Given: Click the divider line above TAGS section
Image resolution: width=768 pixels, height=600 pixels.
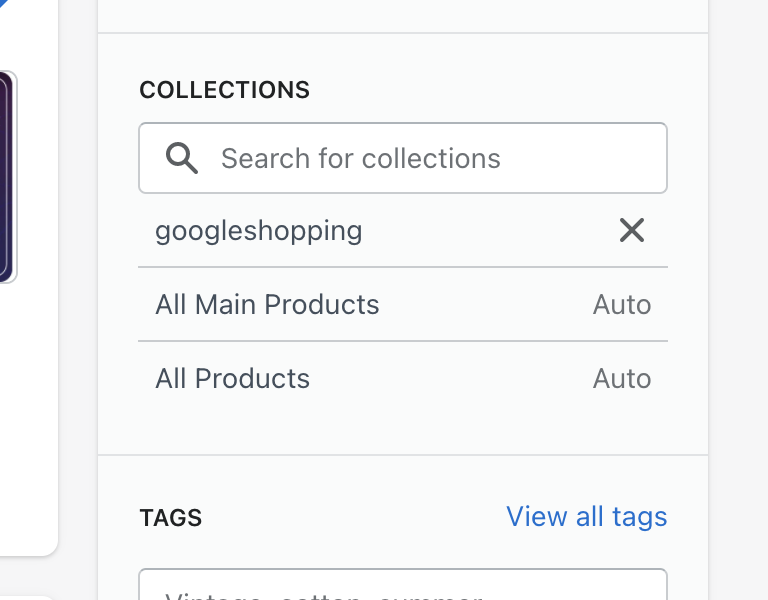Looking at the screenshot, I should tap(402, 455).
